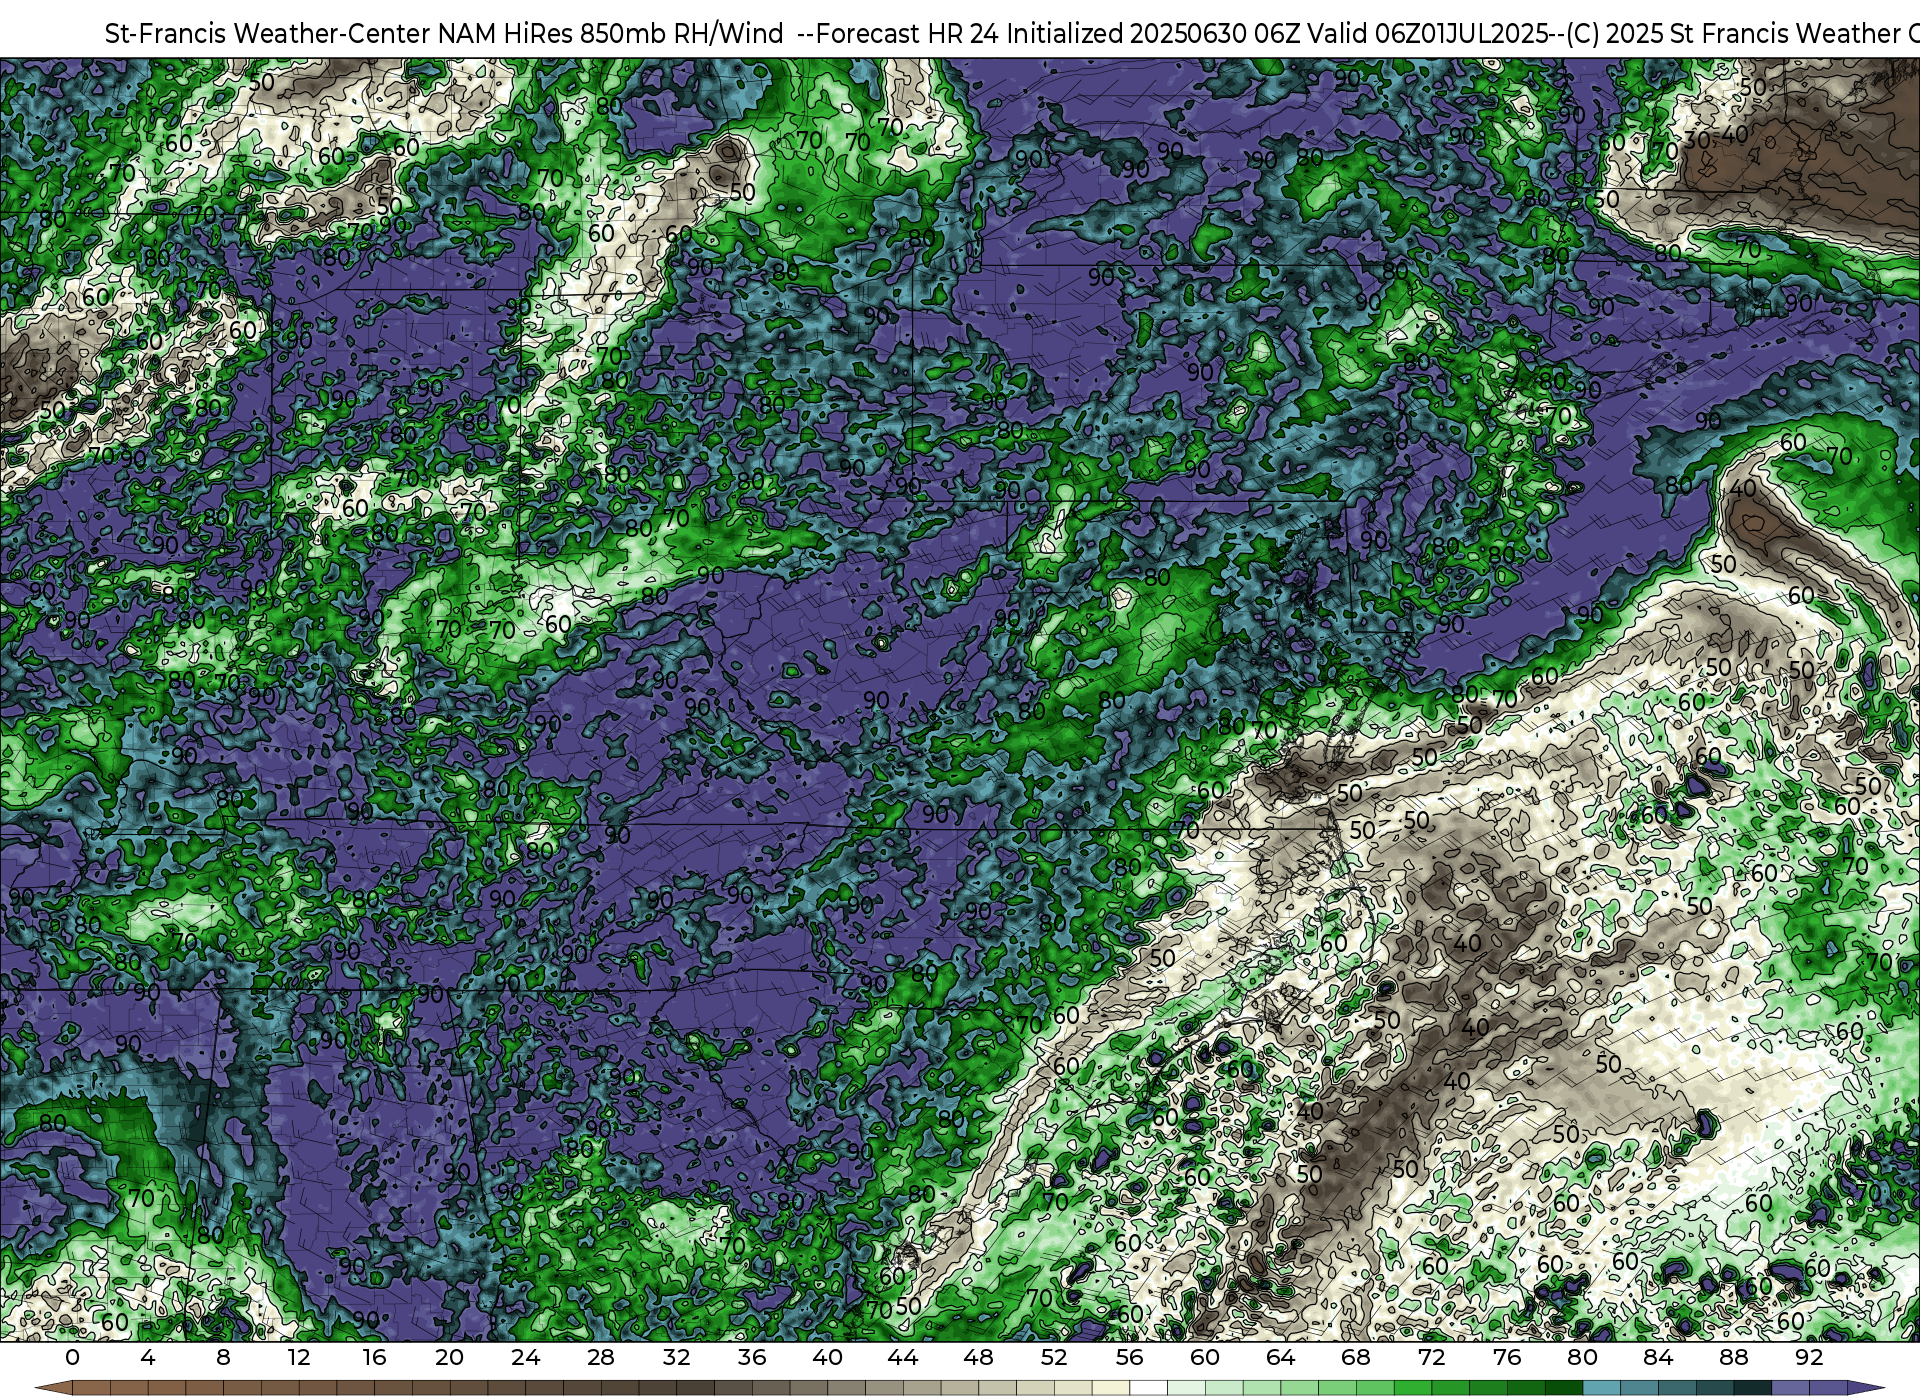
Task: Click the '4' label on the color scale
Action: pos(148,1358)
